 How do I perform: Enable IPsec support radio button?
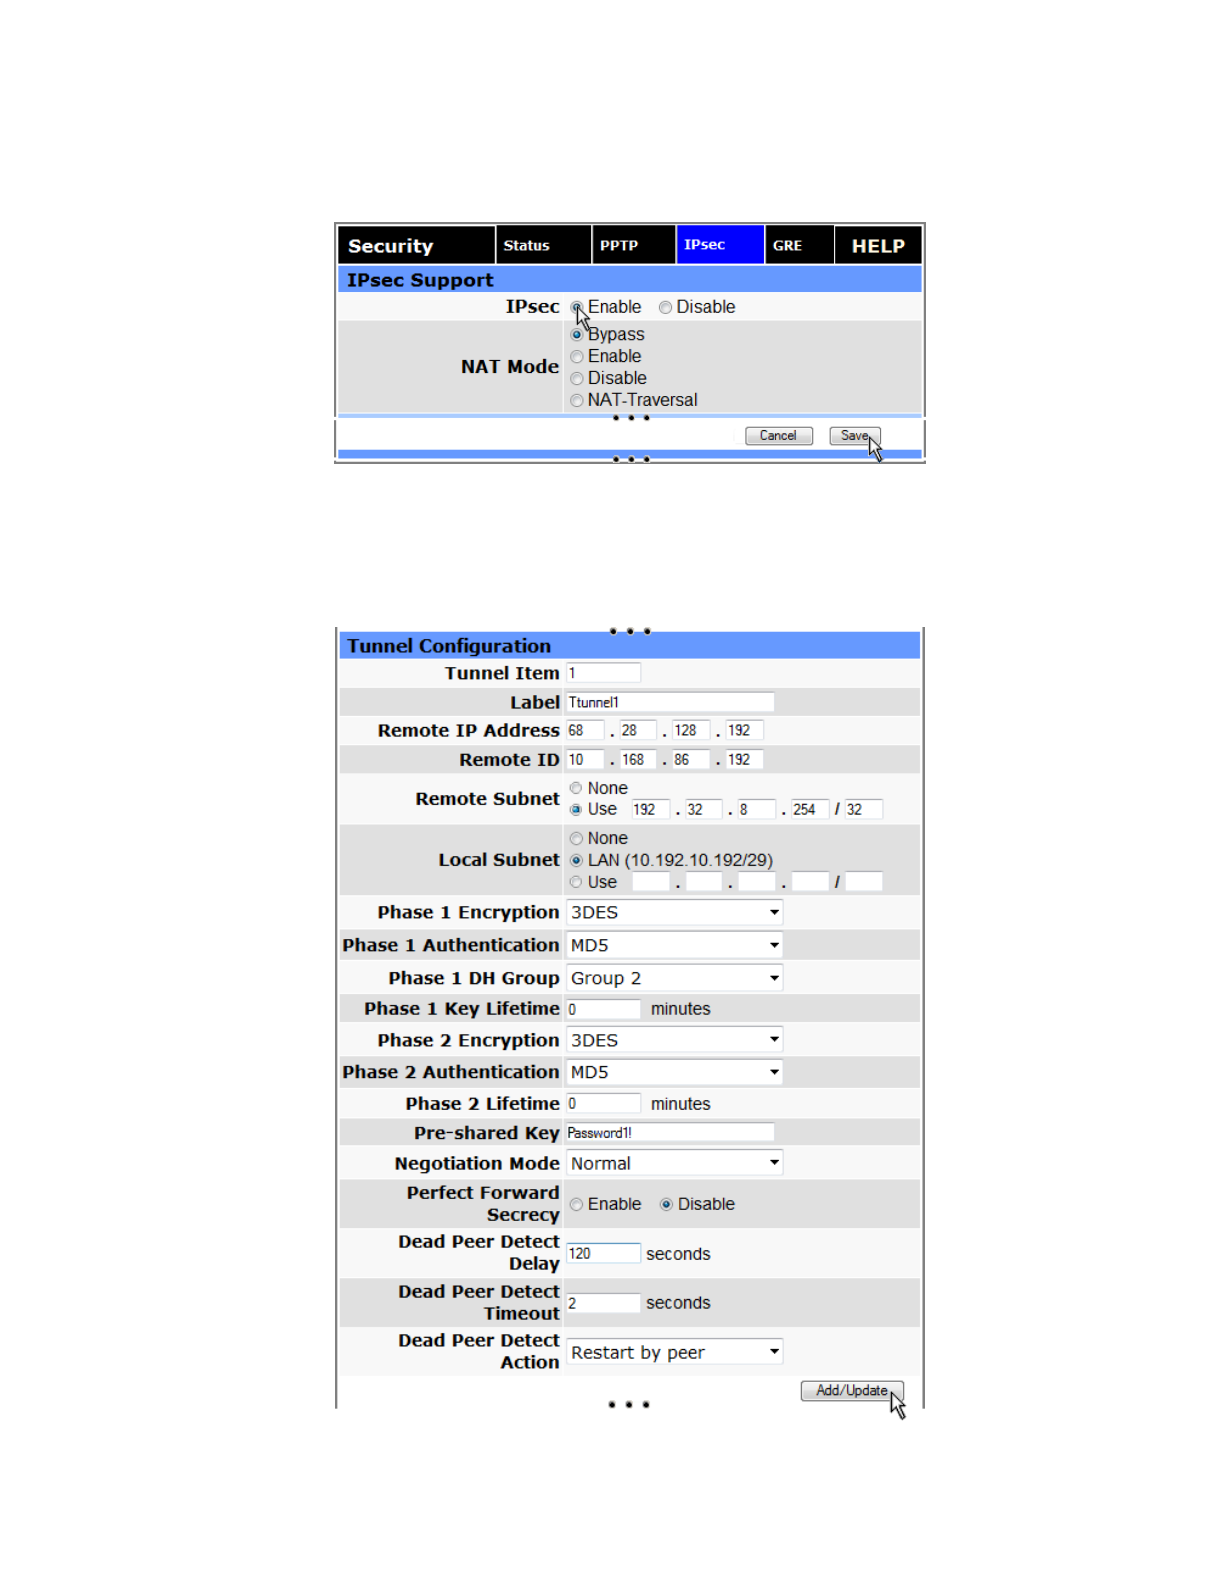click(577, 307)
